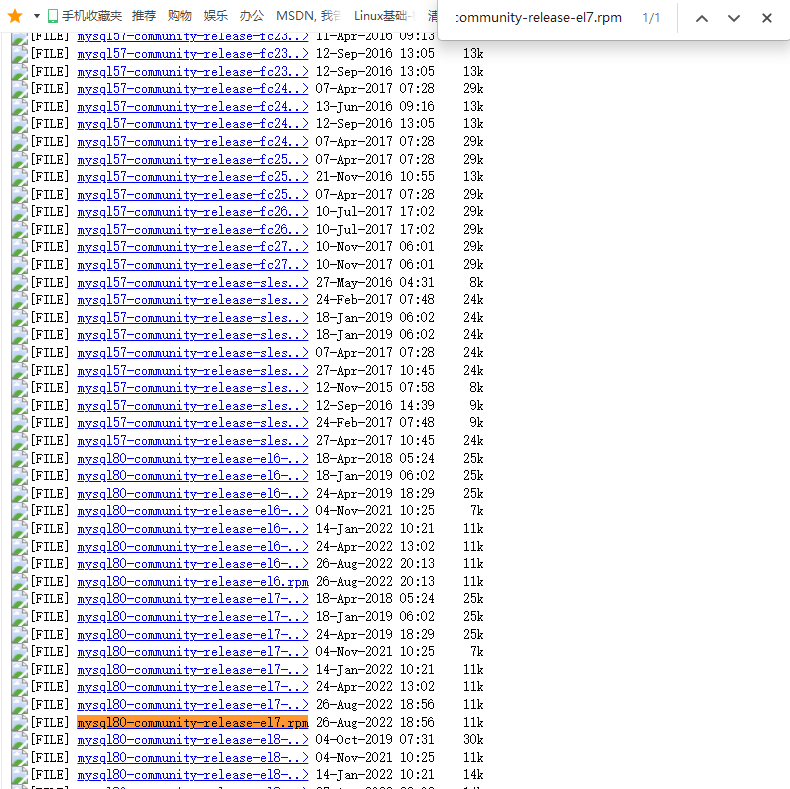Click file icon beside el7.rpm row
Viewport: 790px width, 789px height.
click(x=19, y=723)
